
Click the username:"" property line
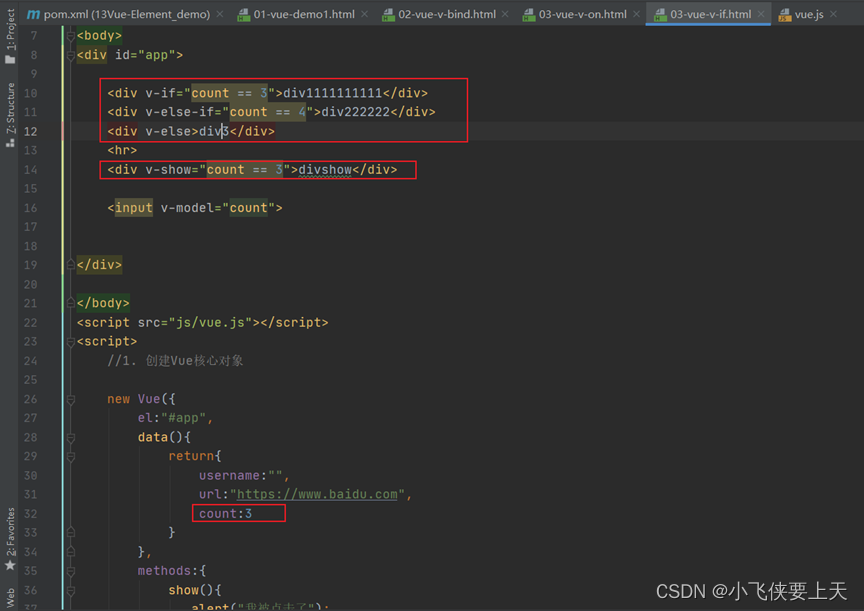[x=244, y=475]
